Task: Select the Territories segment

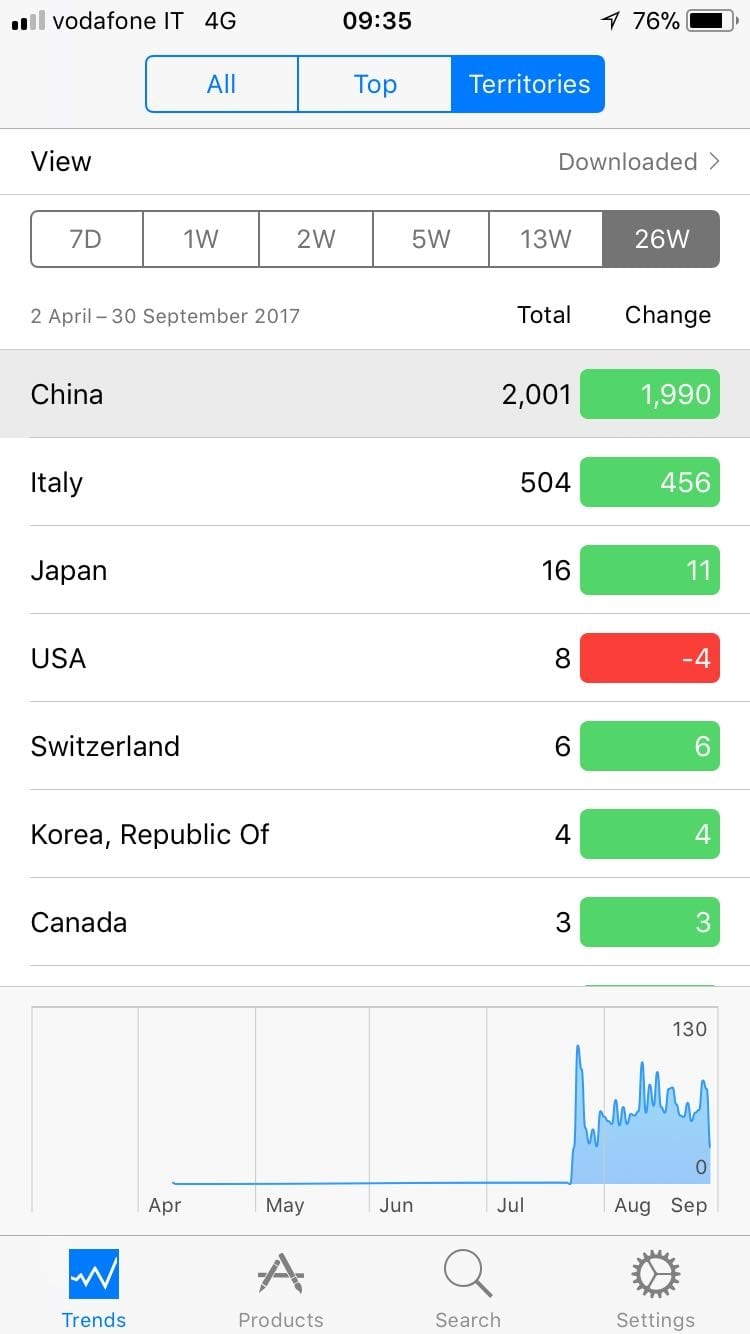Action: pyautogui.click(x=529, y=84)
